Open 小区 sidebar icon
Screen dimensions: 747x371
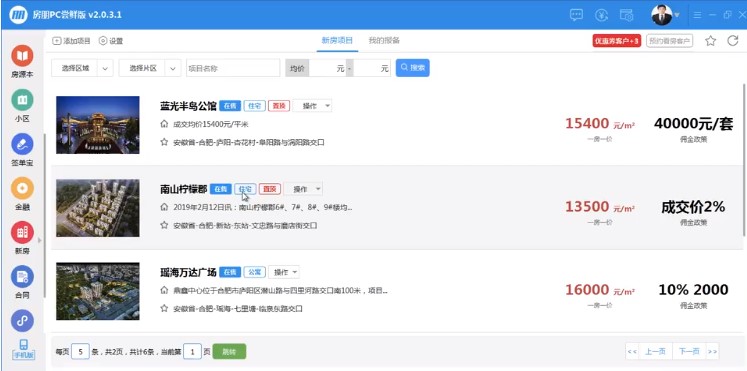tap(22, 100)
